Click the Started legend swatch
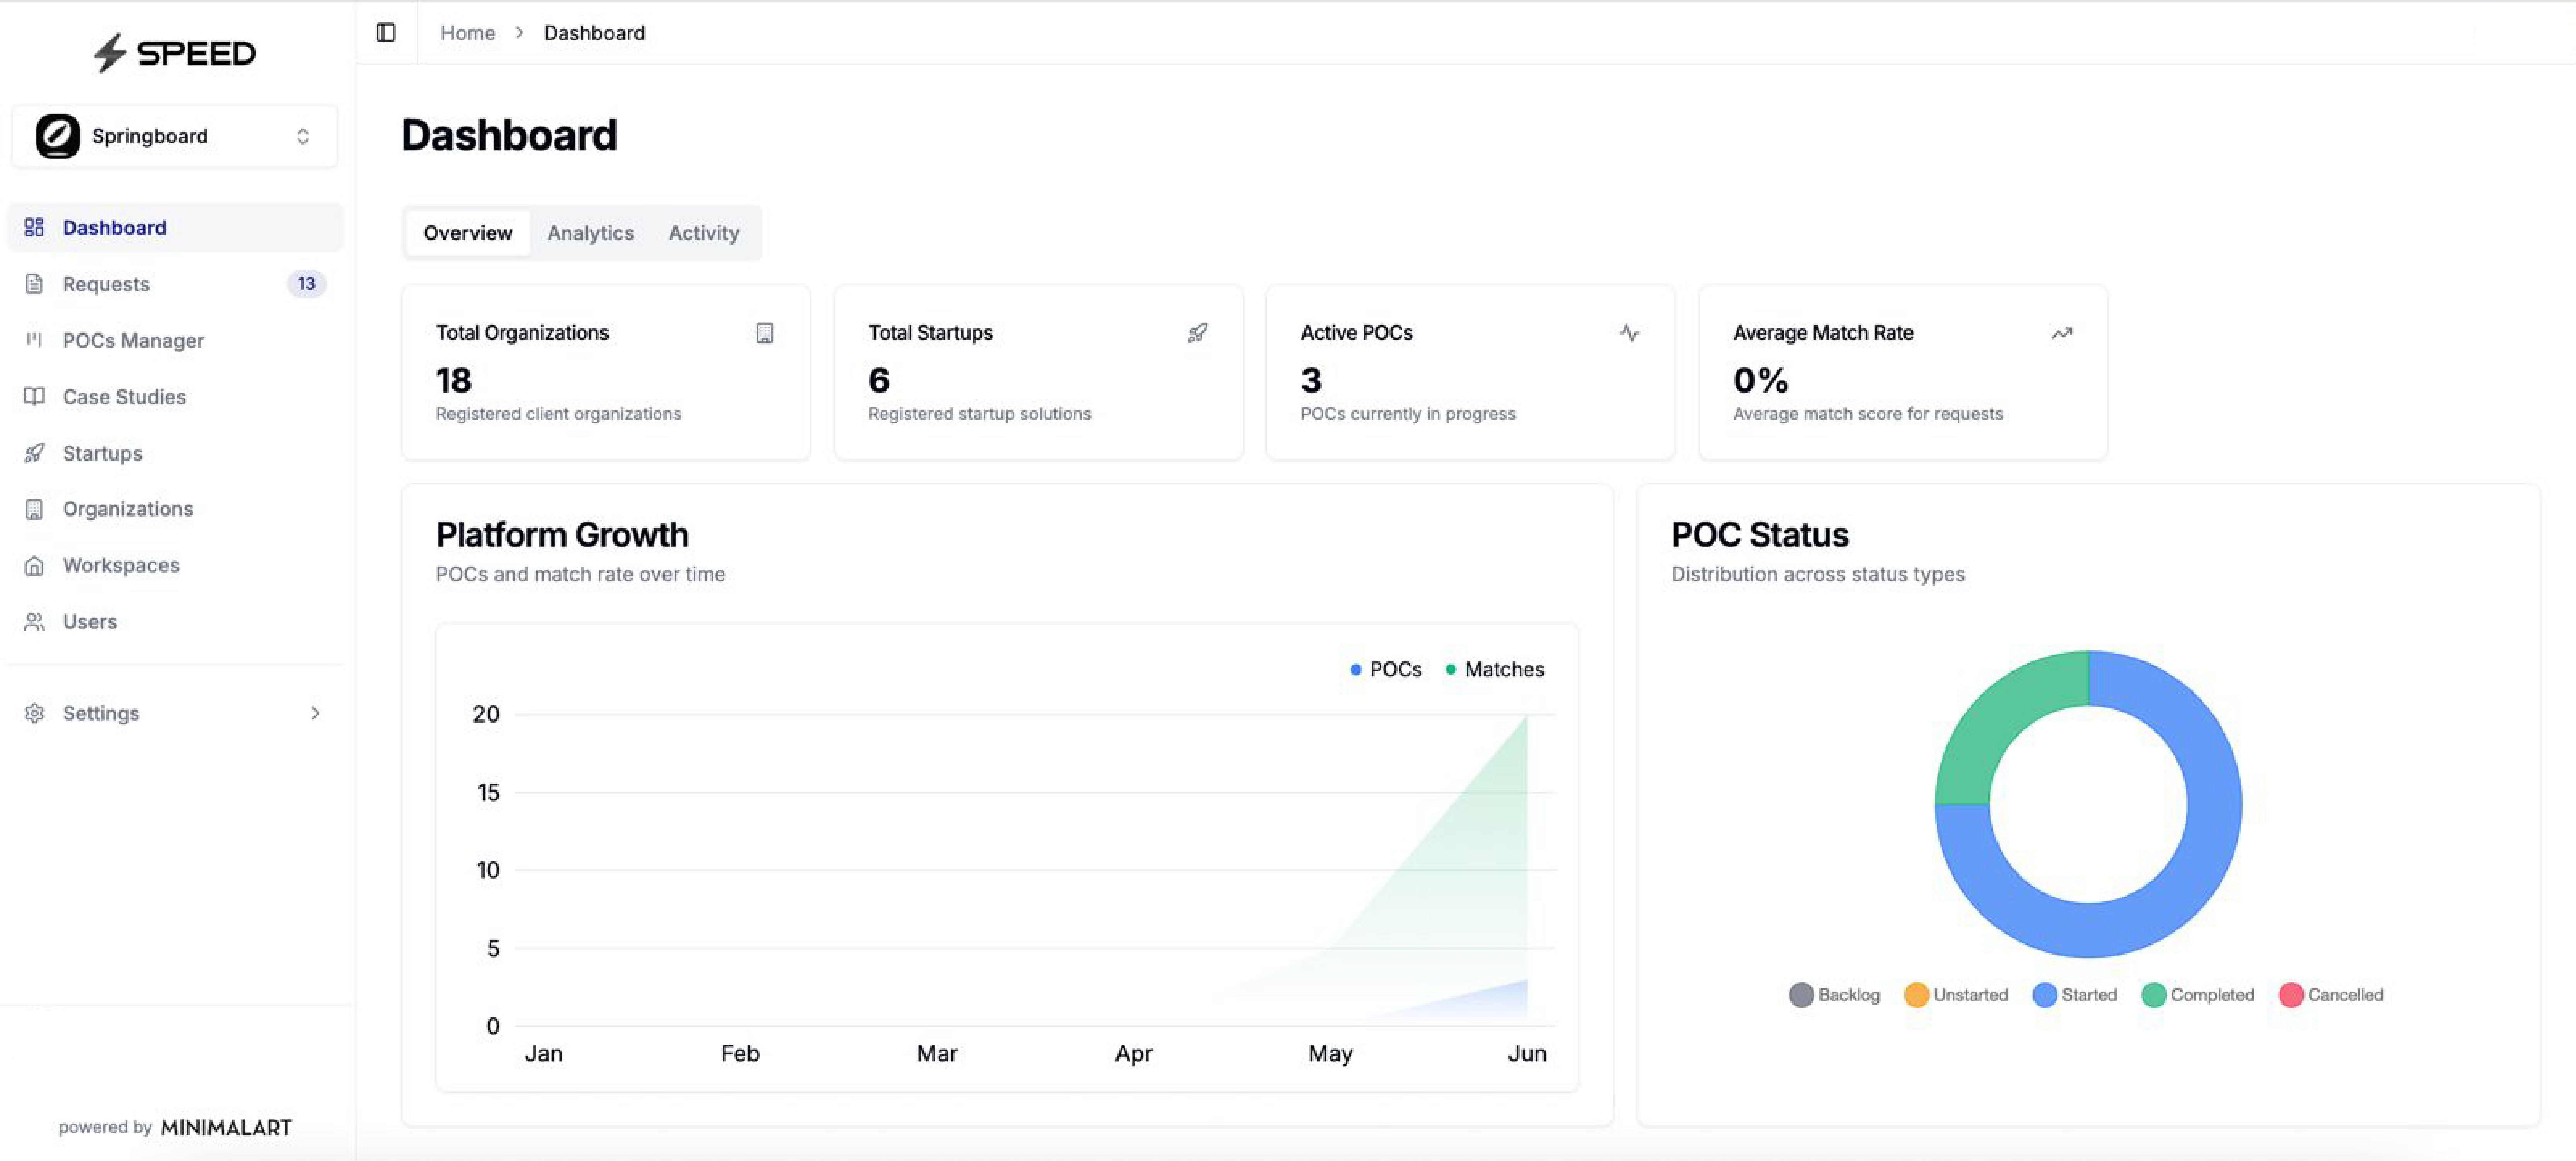Screen dimensions: 2576x1161 click(x=2045, y=995)
